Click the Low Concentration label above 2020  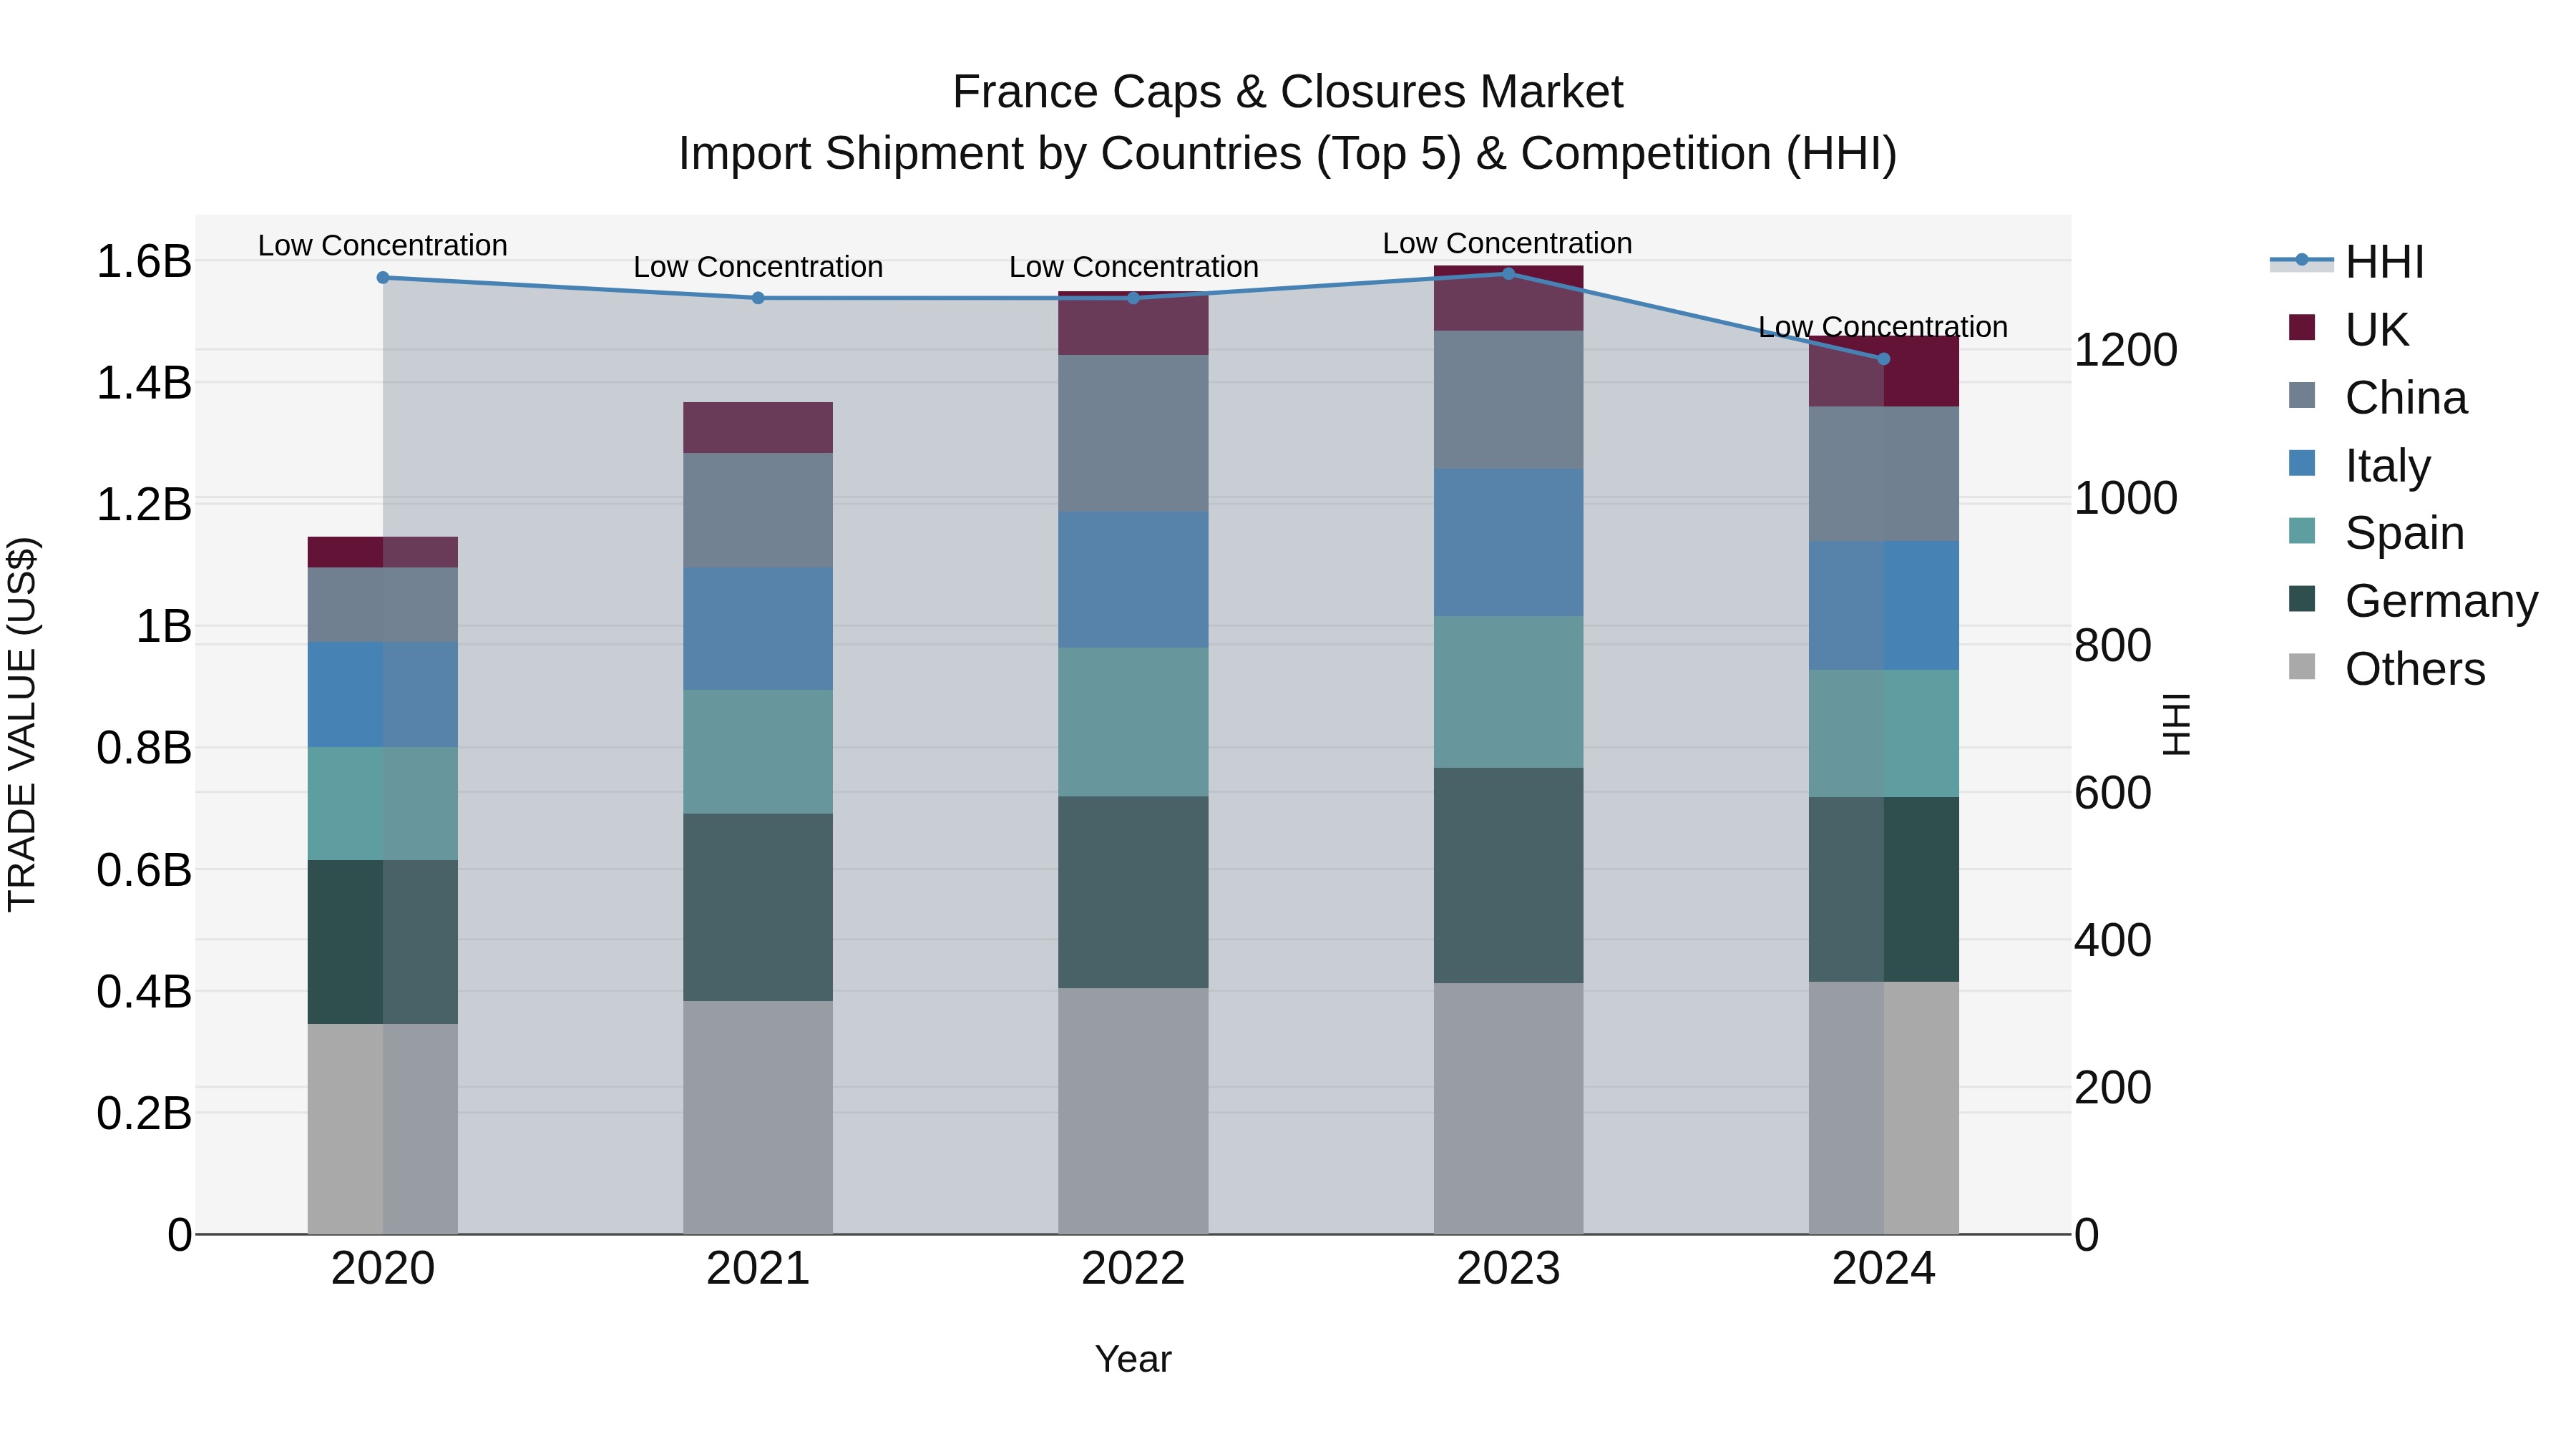pyautogui.click(x=383, y=245)
